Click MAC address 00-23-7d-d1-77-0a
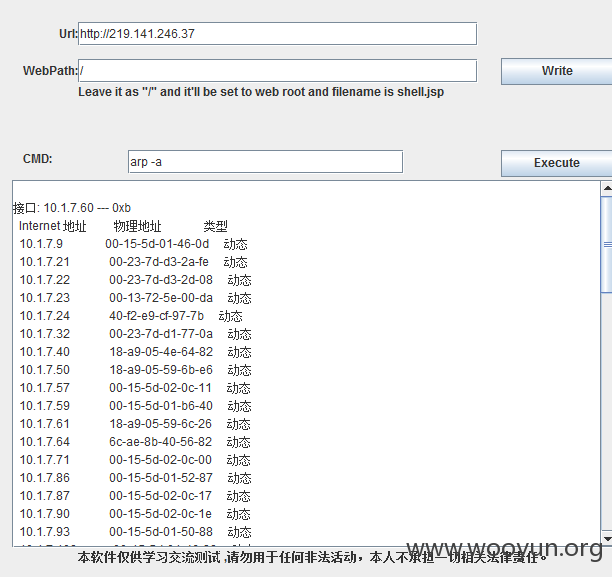This screenshot has width=612, height=577. point(161,334)
